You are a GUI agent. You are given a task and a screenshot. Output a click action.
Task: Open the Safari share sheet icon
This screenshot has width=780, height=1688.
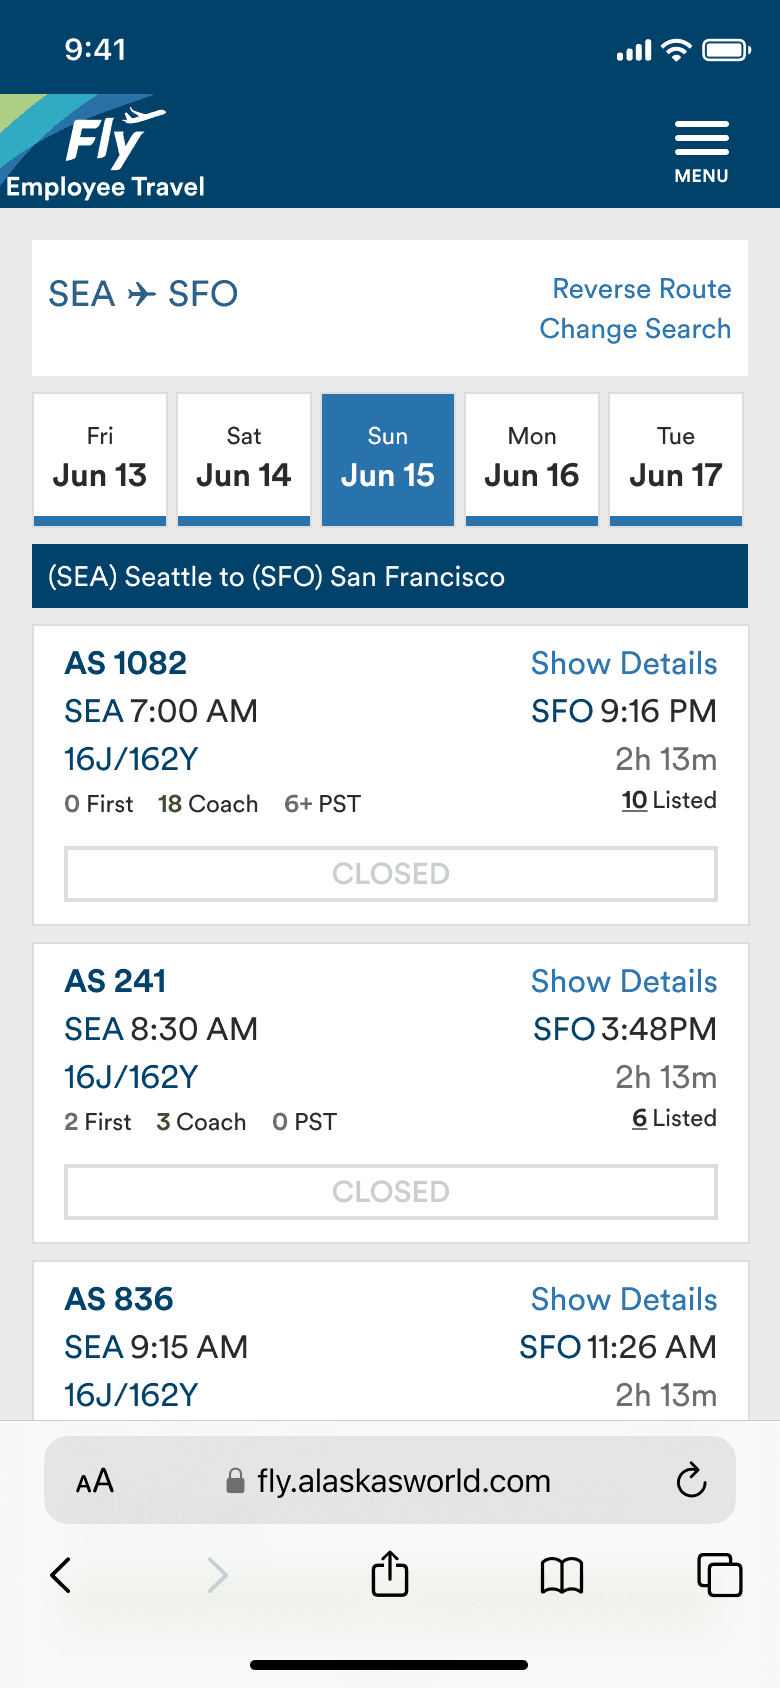390,1575
